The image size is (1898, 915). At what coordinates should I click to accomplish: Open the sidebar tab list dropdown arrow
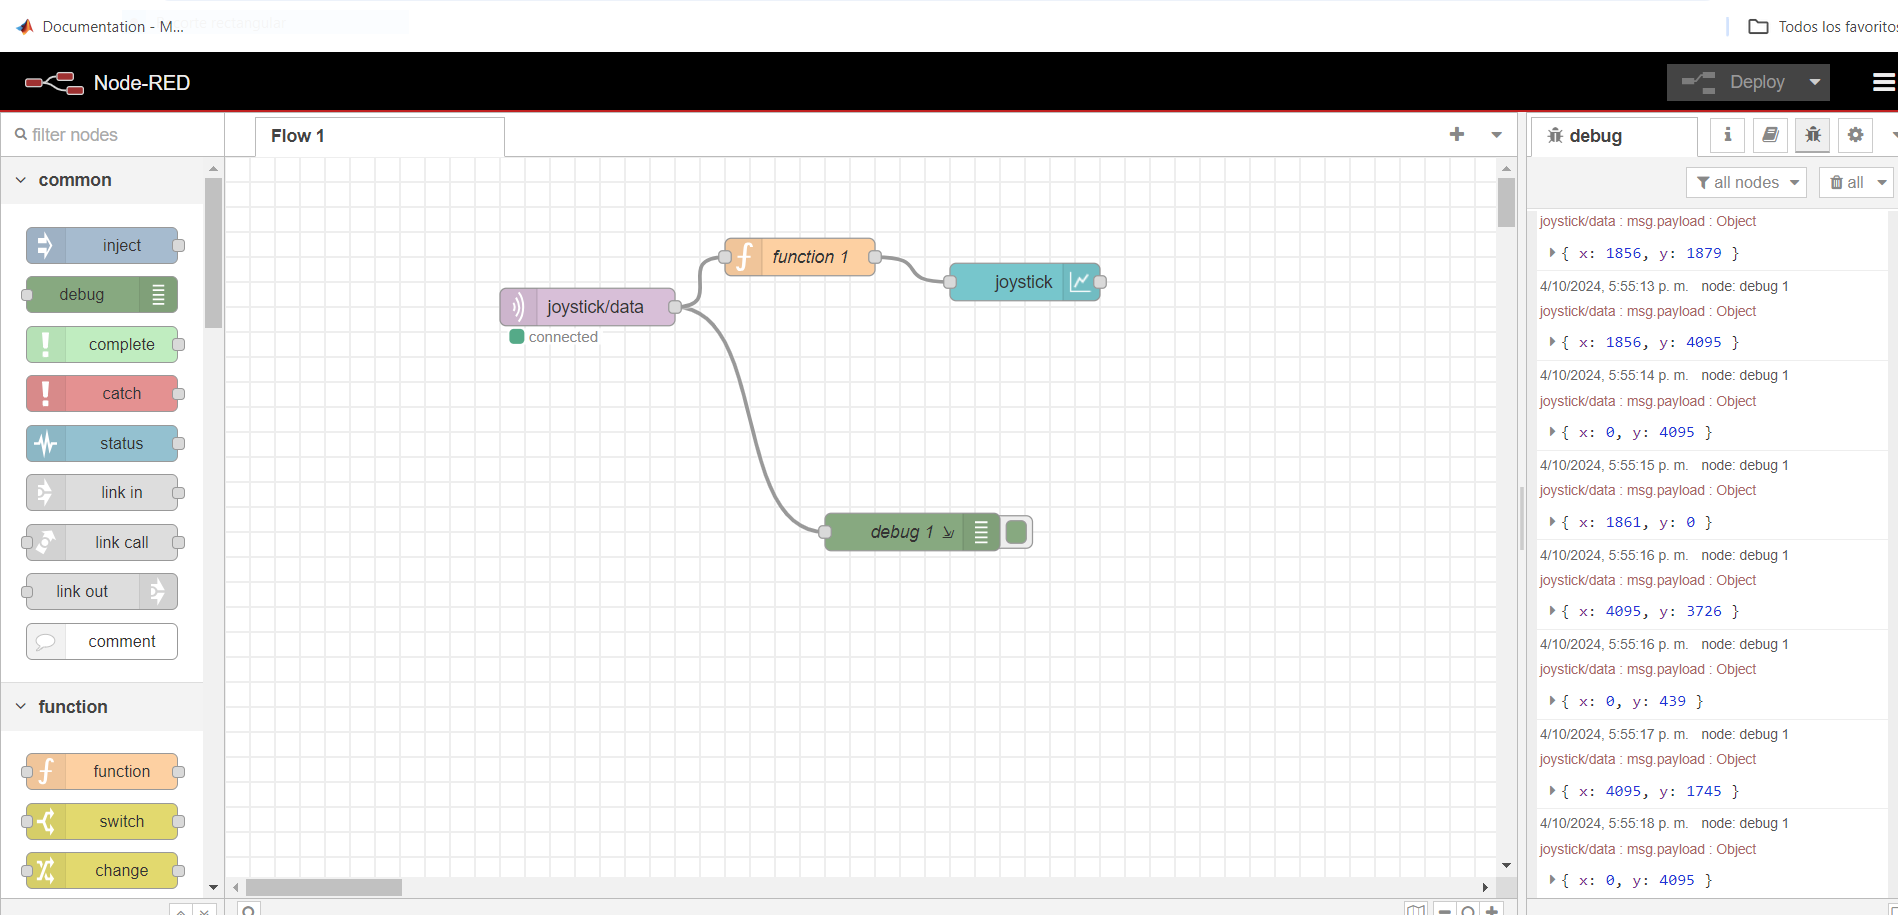pyautogui.click(x=1892, y=135)
